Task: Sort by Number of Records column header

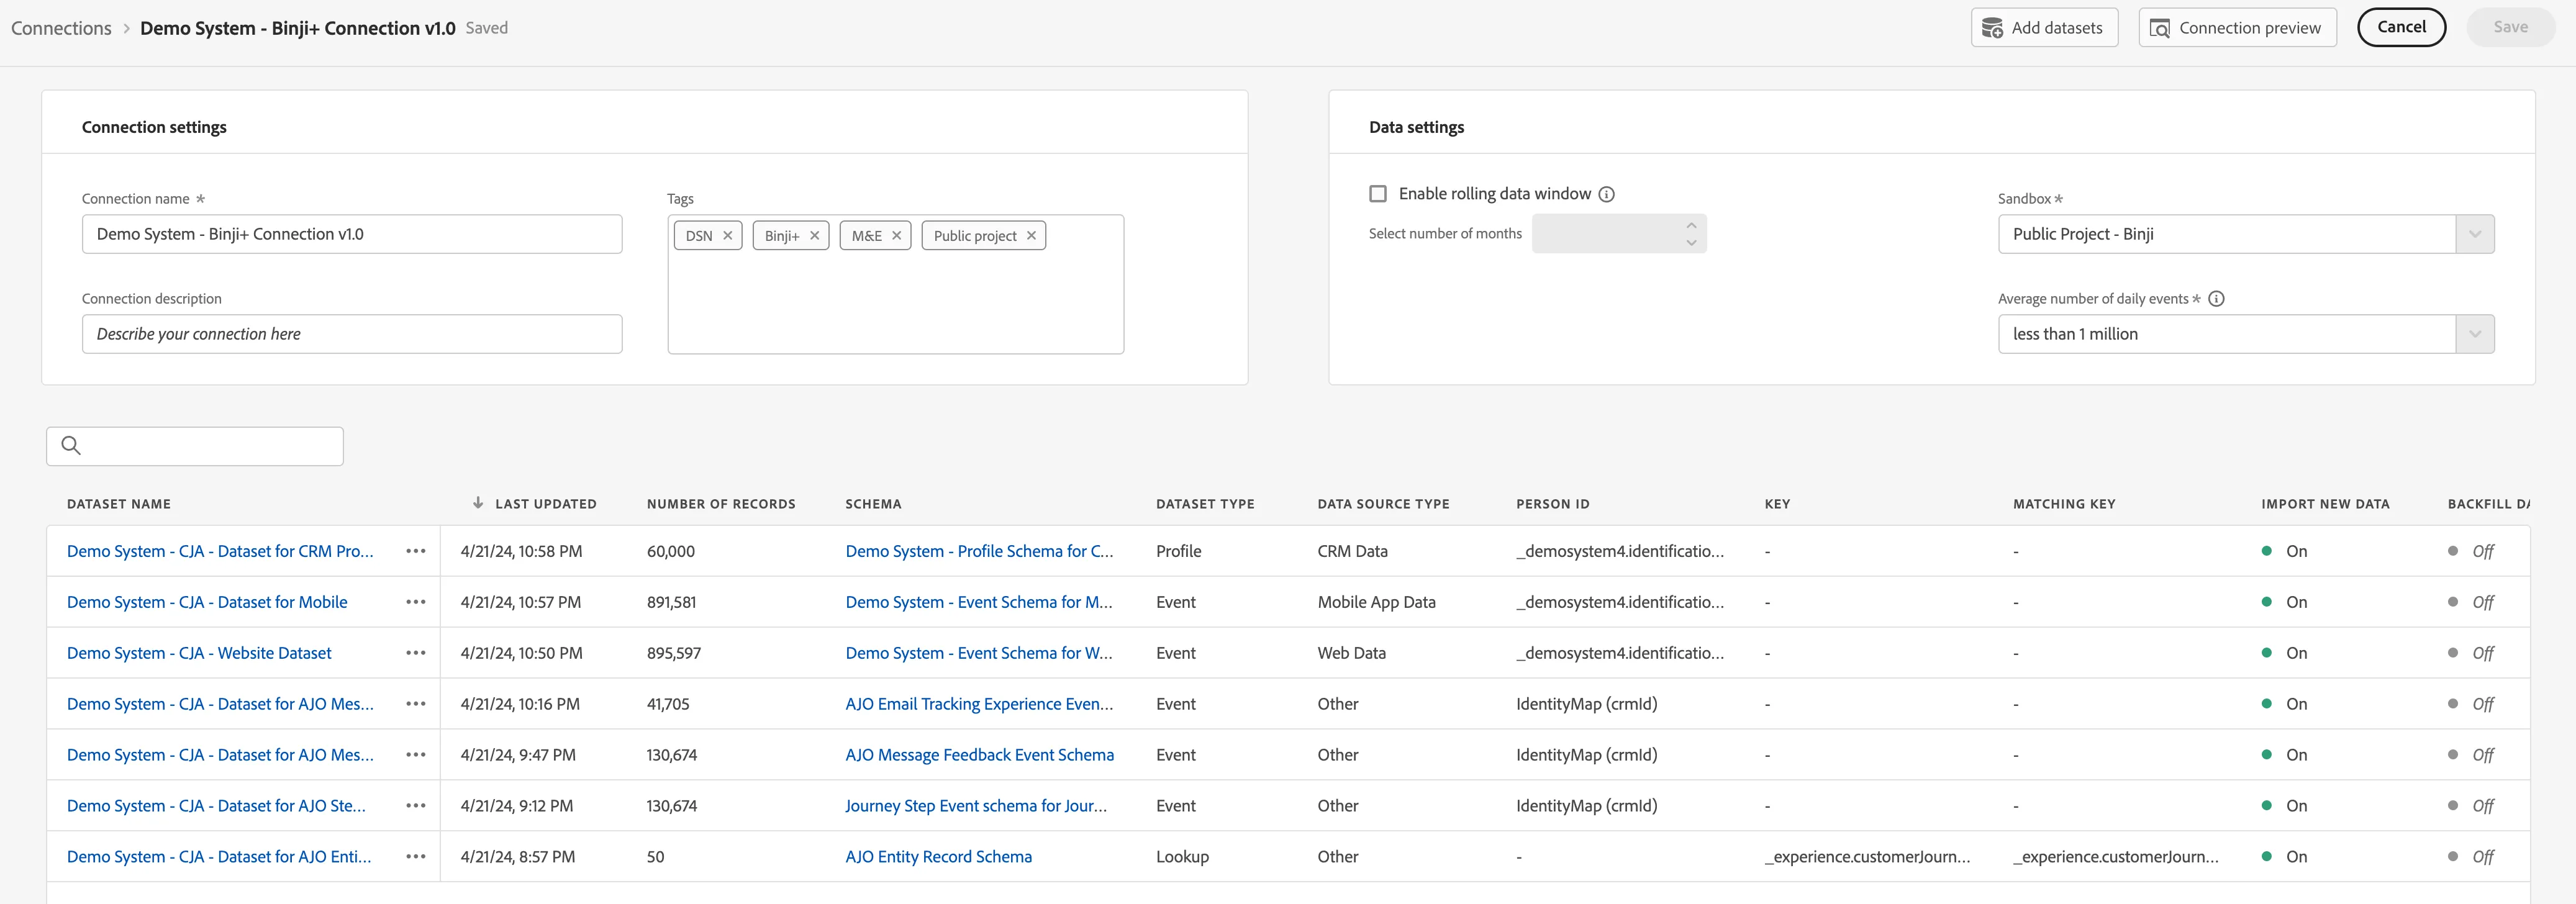Action: 721,504
